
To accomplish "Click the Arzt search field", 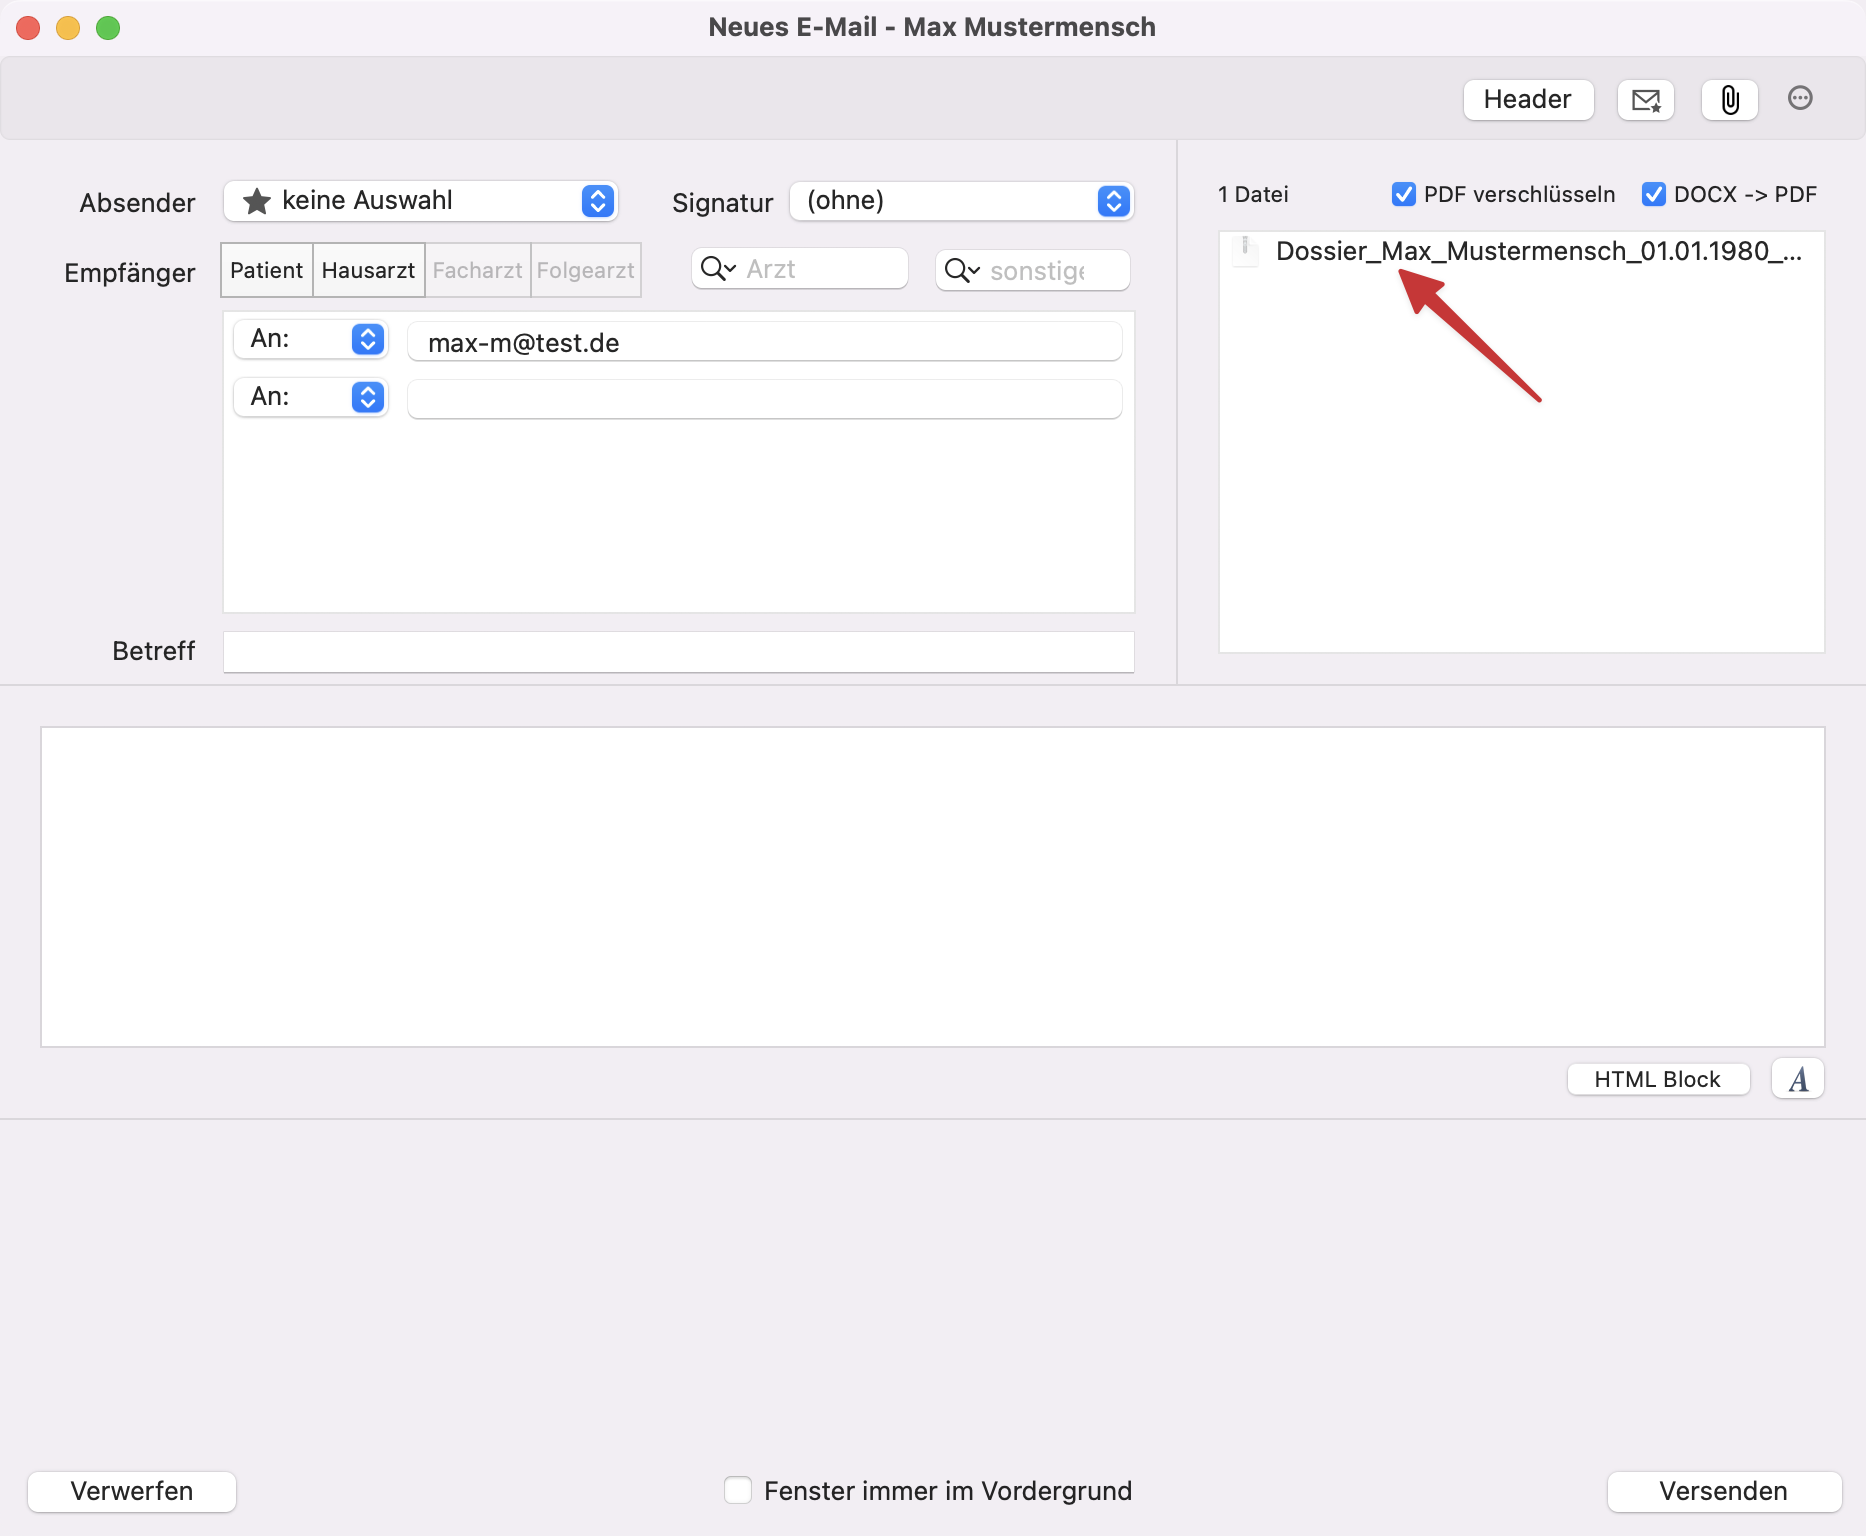I will [800, 269].
